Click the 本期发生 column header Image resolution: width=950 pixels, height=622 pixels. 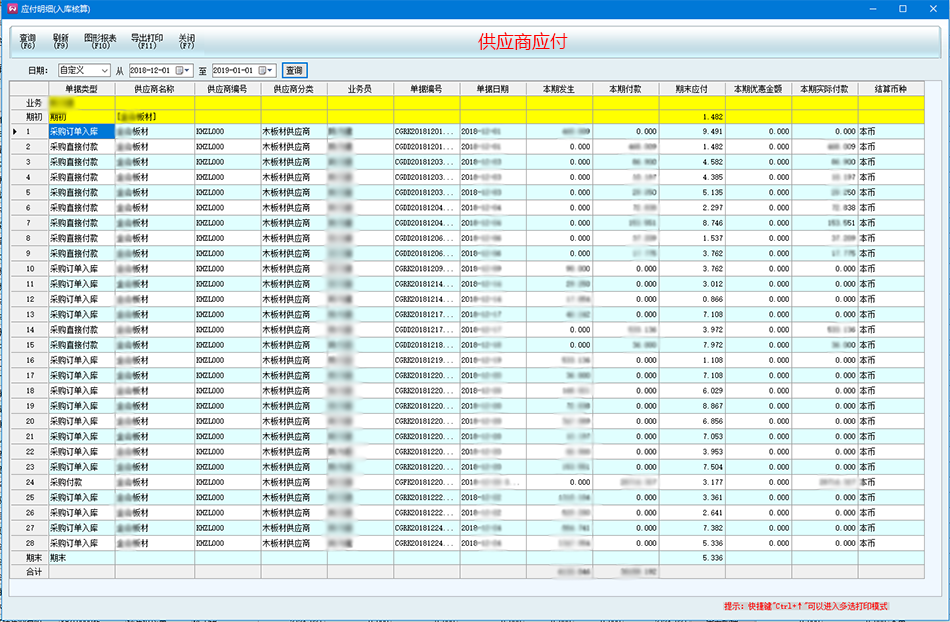click(559, 89)
